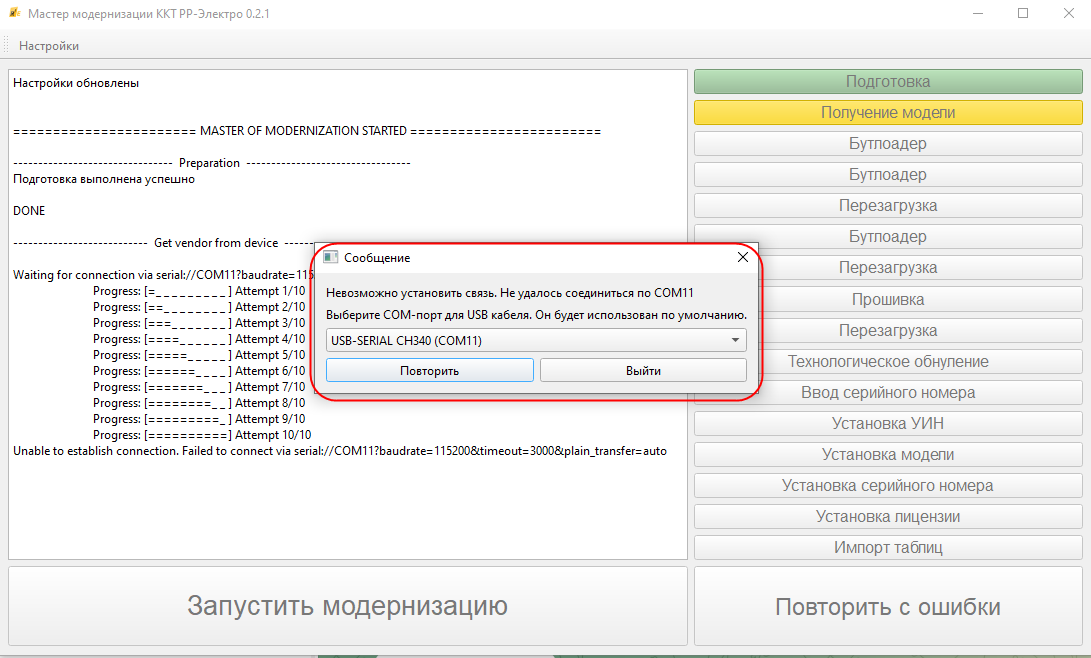Maximize the Мастер модернизации window
This screenshot has height=658, width=1091.
tap(1023, 14)
